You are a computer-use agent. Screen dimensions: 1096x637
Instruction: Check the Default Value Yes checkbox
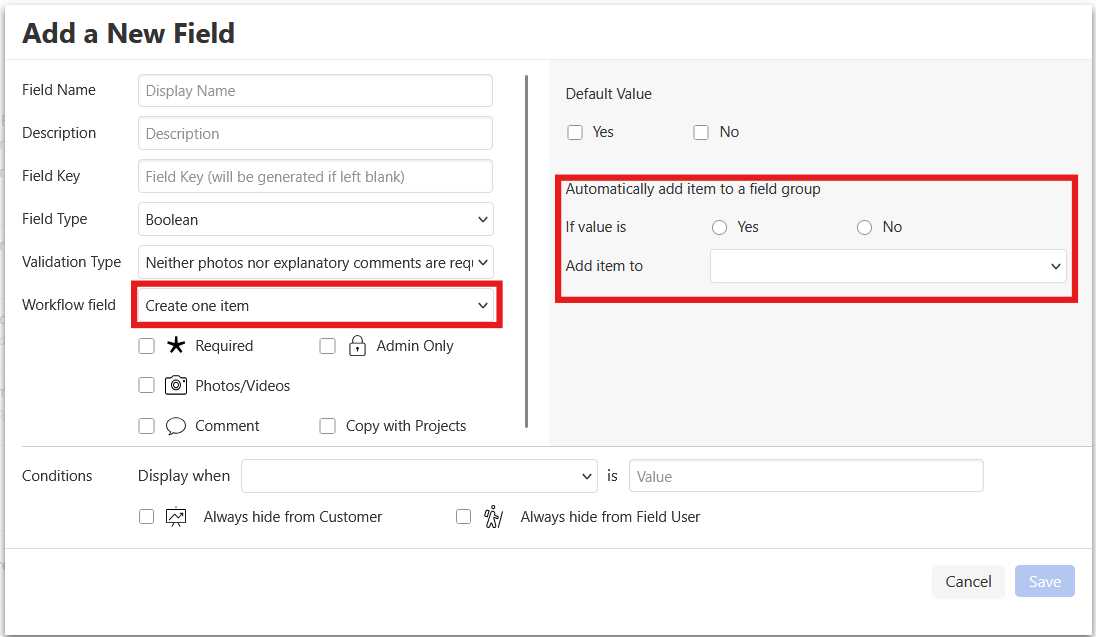click(x=575, y=132)
